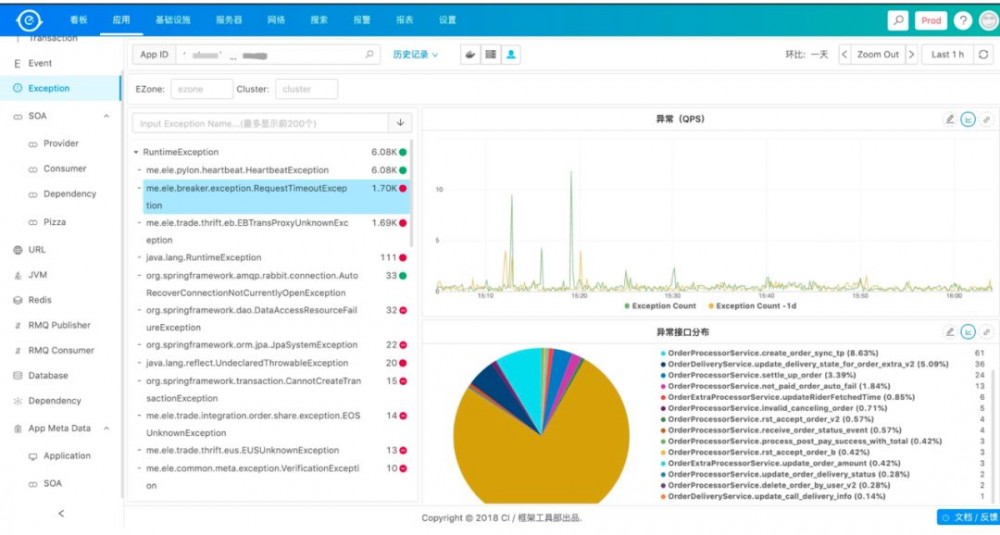The image size is (1000, 535).
Task: Focus the Input Exception Name search field
Action: [261, 123]
